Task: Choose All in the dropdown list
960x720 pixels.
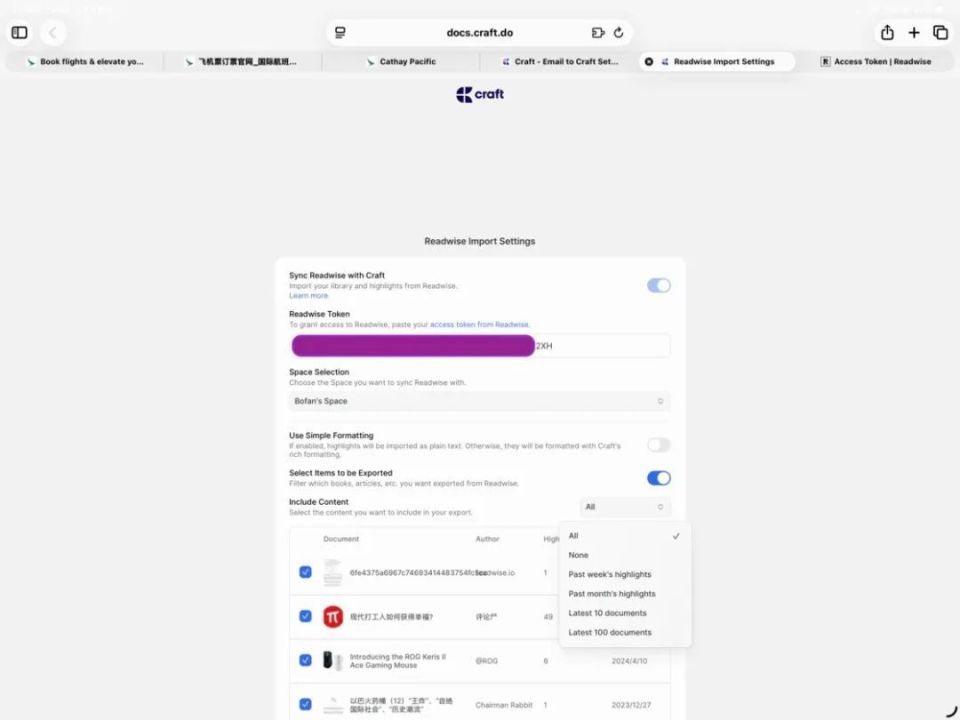Action: 625,536
